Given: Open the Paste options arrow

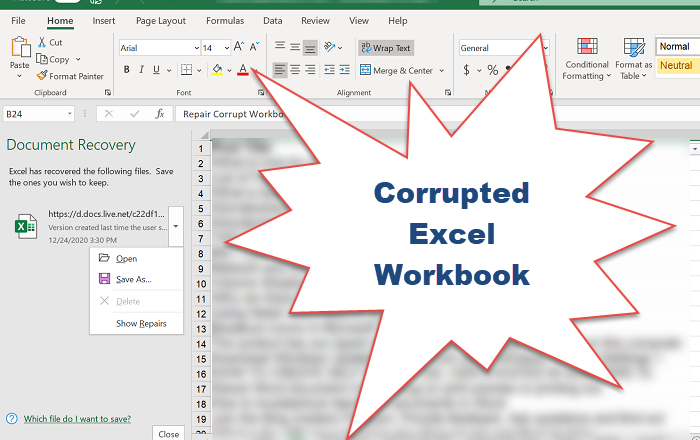Looking at the screenshot, I should click(20, 76).
